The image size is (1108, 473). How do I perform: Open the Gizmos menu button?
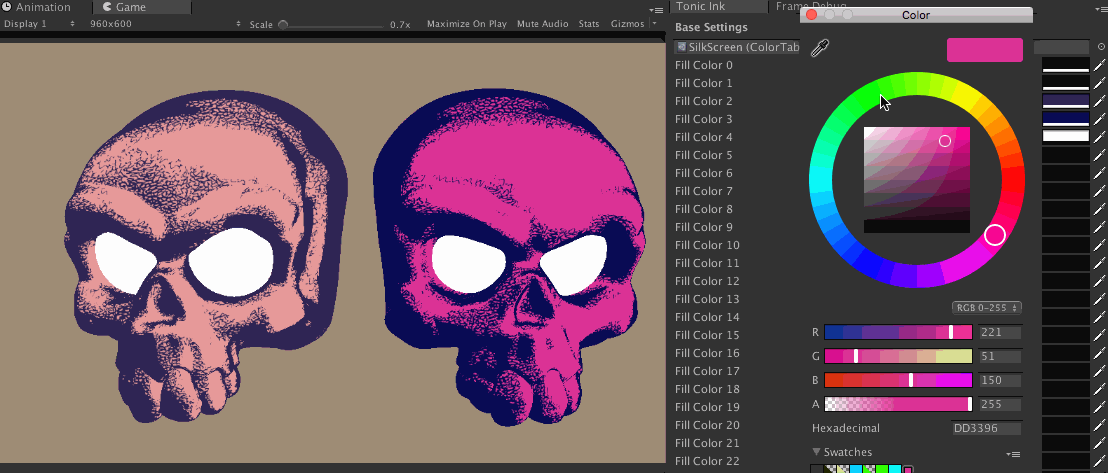(626, 24)
